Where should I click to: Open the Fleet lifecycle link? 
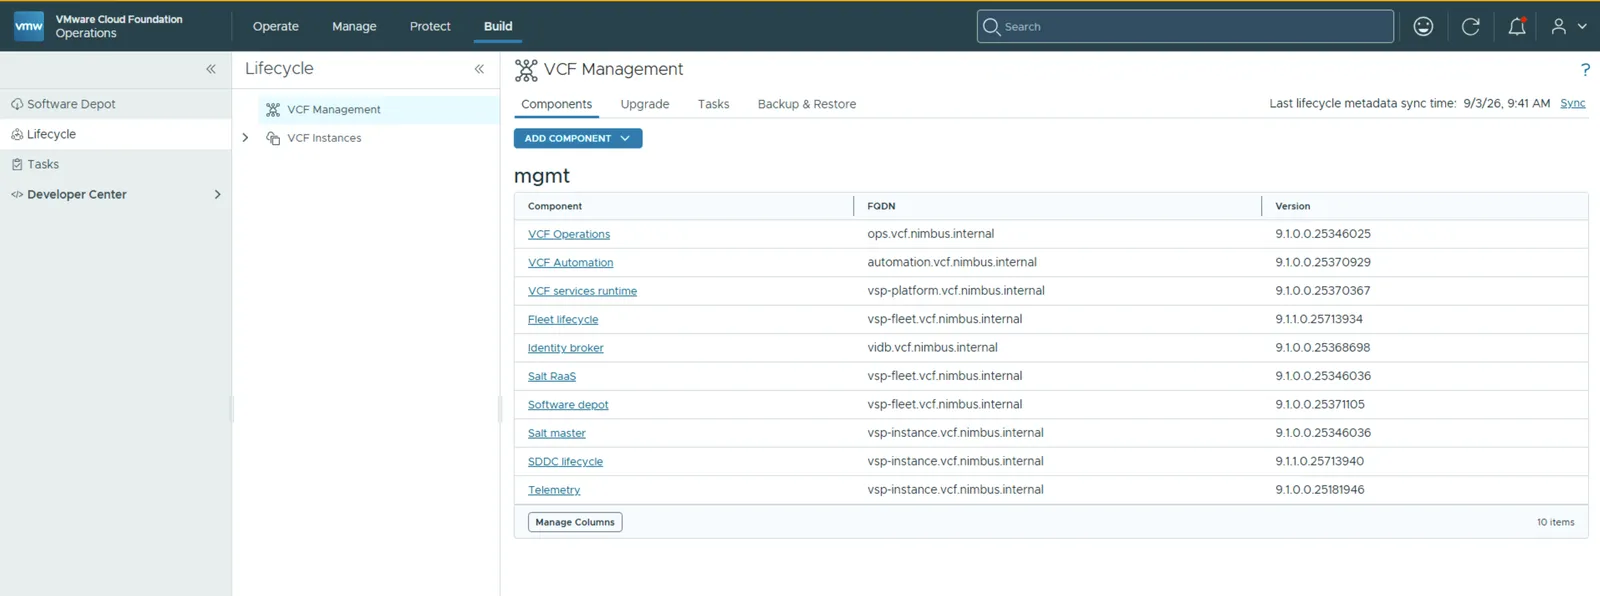(x=563, y=320)
